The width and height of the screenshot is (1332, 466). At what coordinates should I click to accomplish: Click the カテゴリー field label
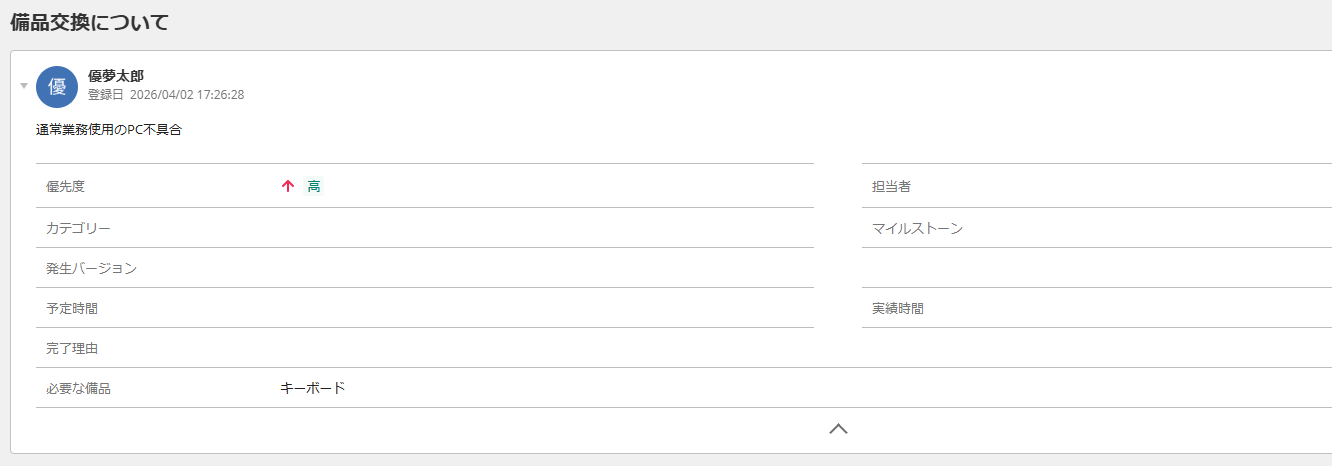point(78,228)
